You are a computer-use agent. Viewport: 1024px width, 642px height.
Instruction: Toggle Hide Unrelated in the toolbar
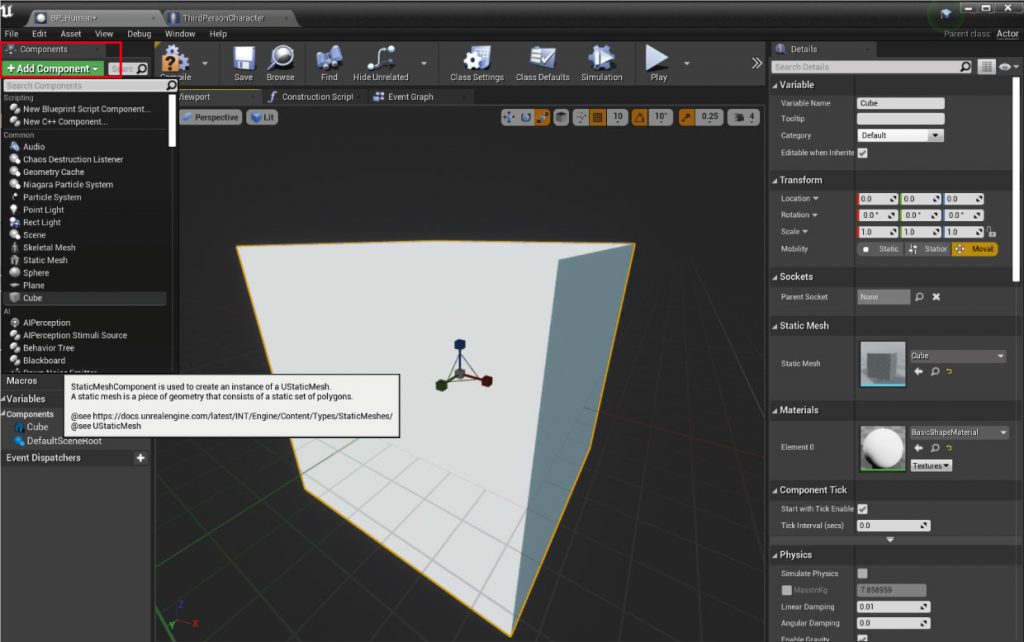pyautogui.click(x=381, y=63)
